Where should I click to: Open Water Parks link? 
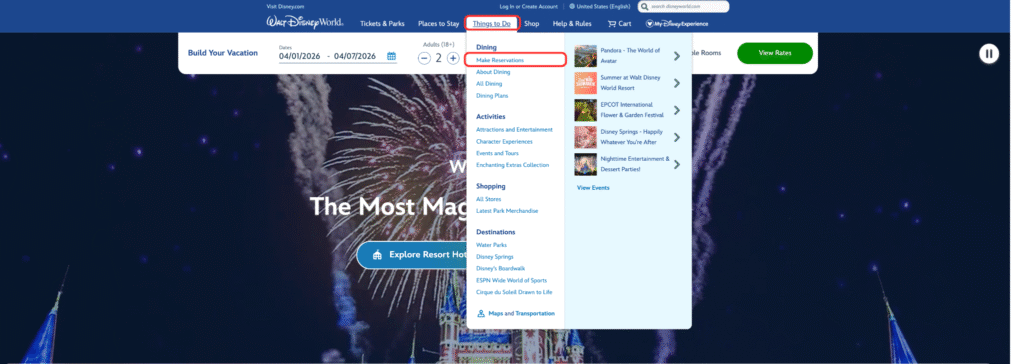(x=491, y=245)
